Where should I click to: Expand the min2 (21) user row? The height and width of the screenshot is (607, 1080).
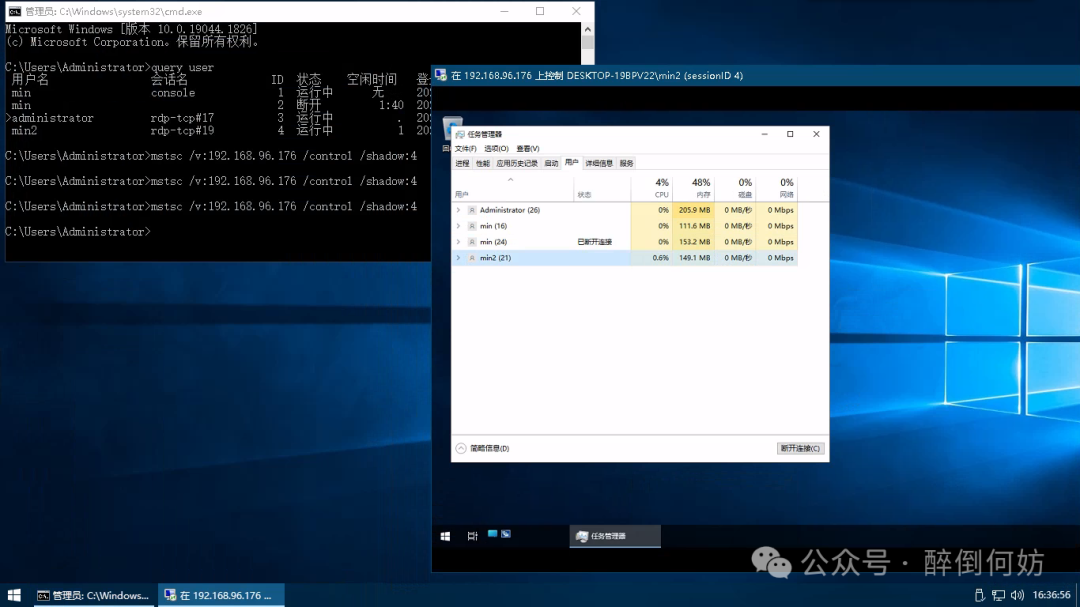point(458,258)
